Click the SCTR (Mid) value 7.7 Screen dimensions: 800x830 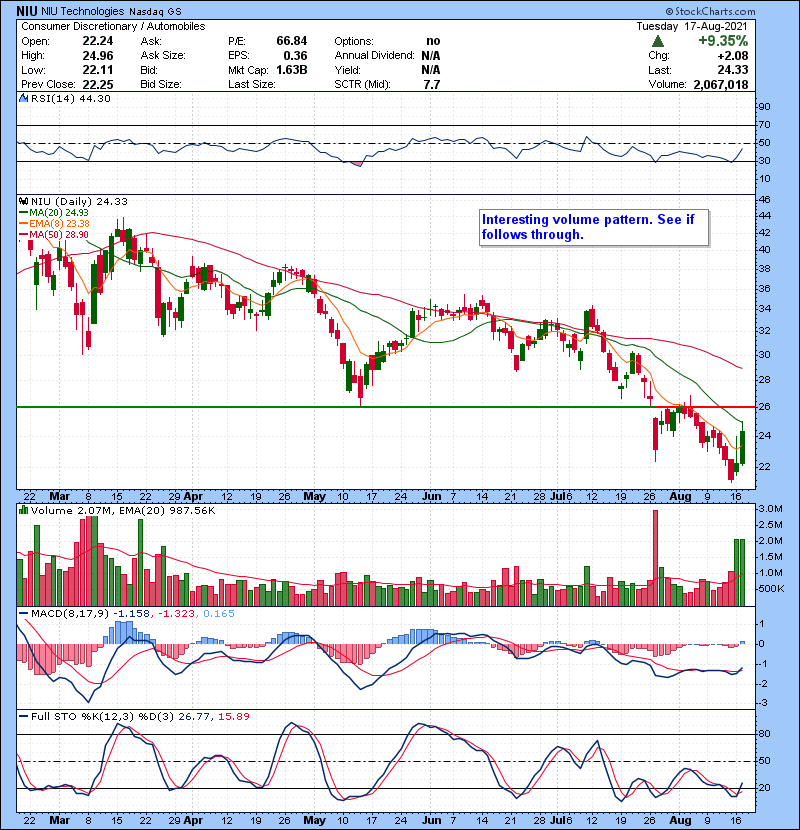click(x=432, y=85)
